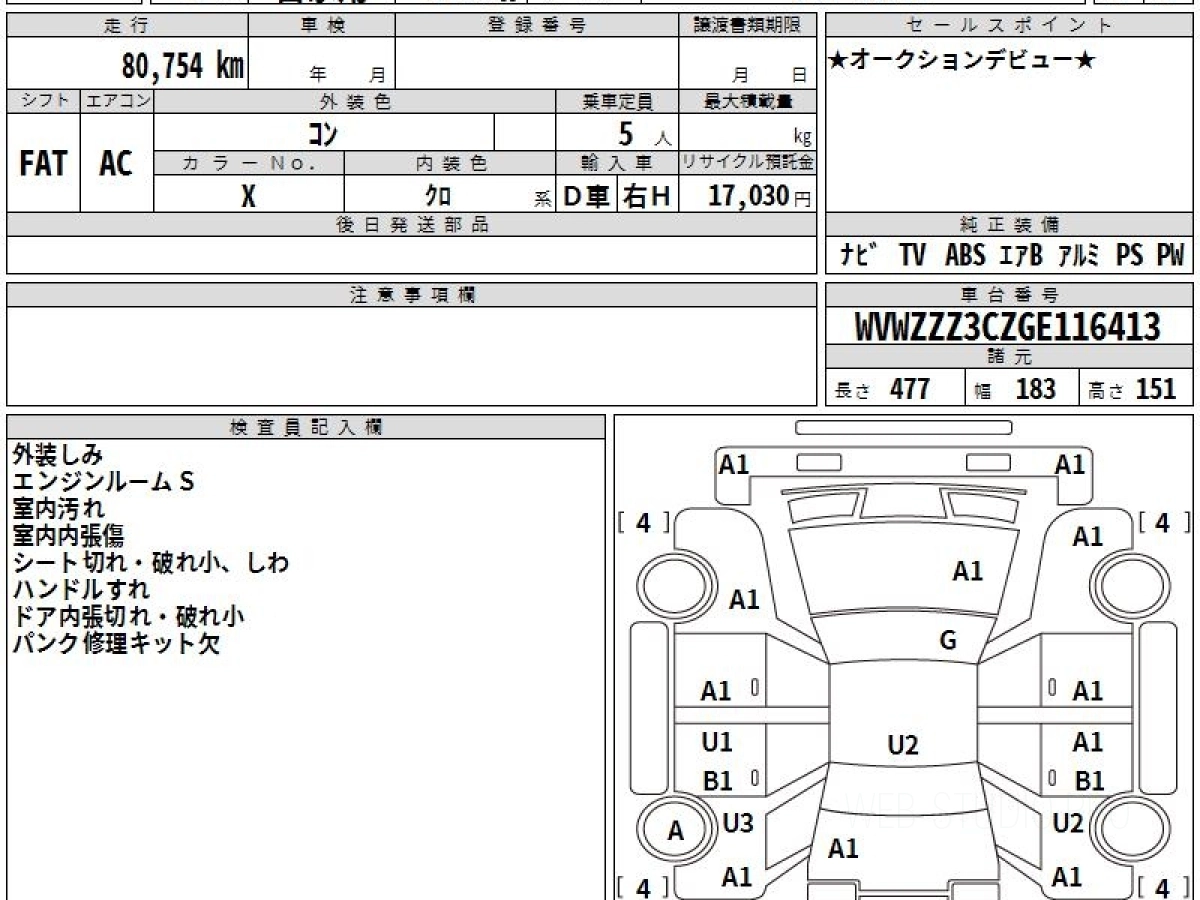The height and width of the screenshot is (900, 1200).
Task: Click the TV equipment item
Action: coord(912,256)
